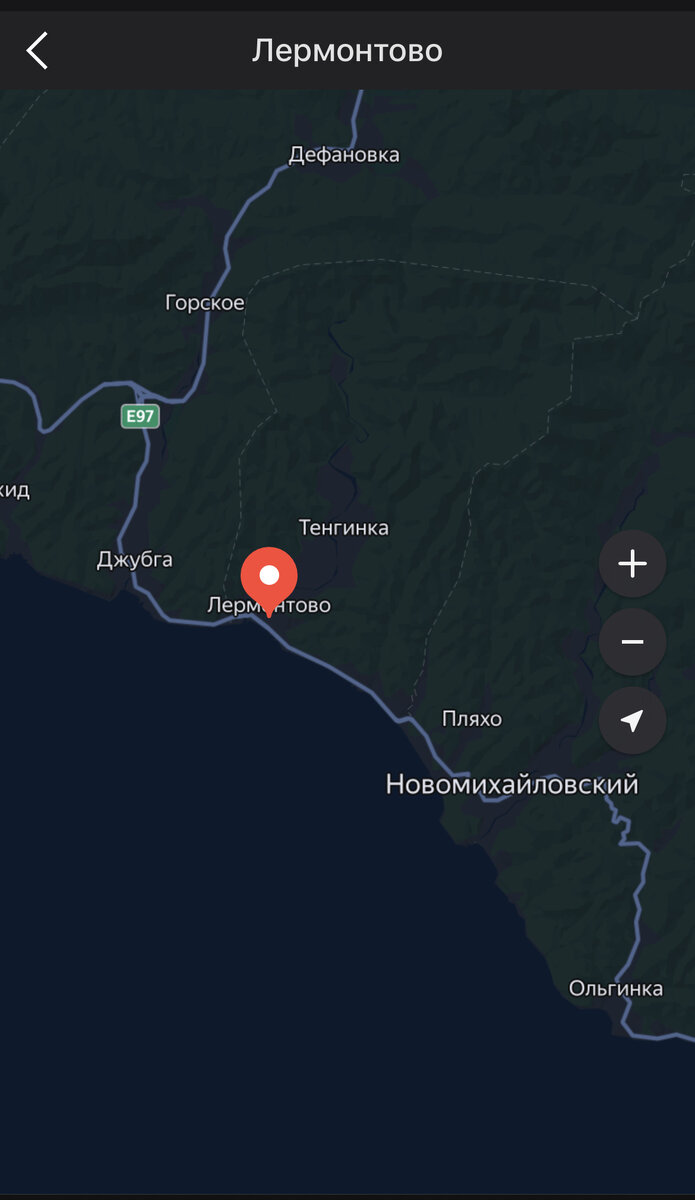
Task: Tap the Лермонтово title in header
Action: pyautogui.click(x=347, y=50)
